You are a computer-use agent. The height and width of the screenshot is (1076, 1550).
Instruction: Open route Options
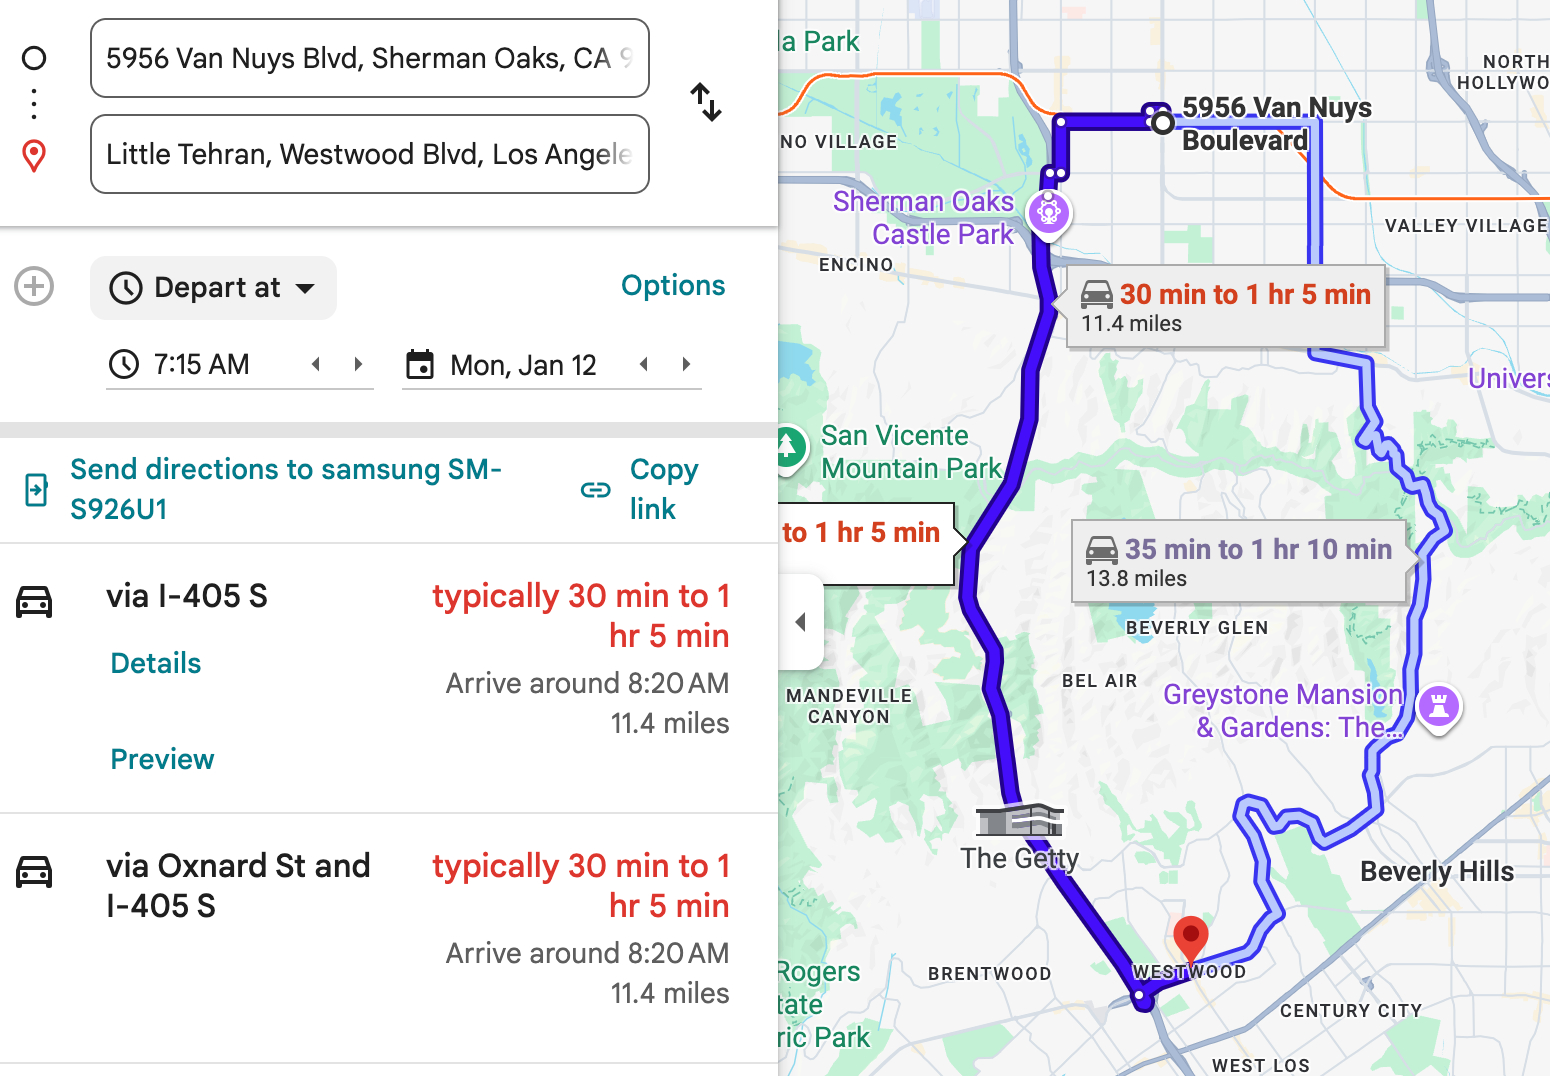click(x=673, y=286)
